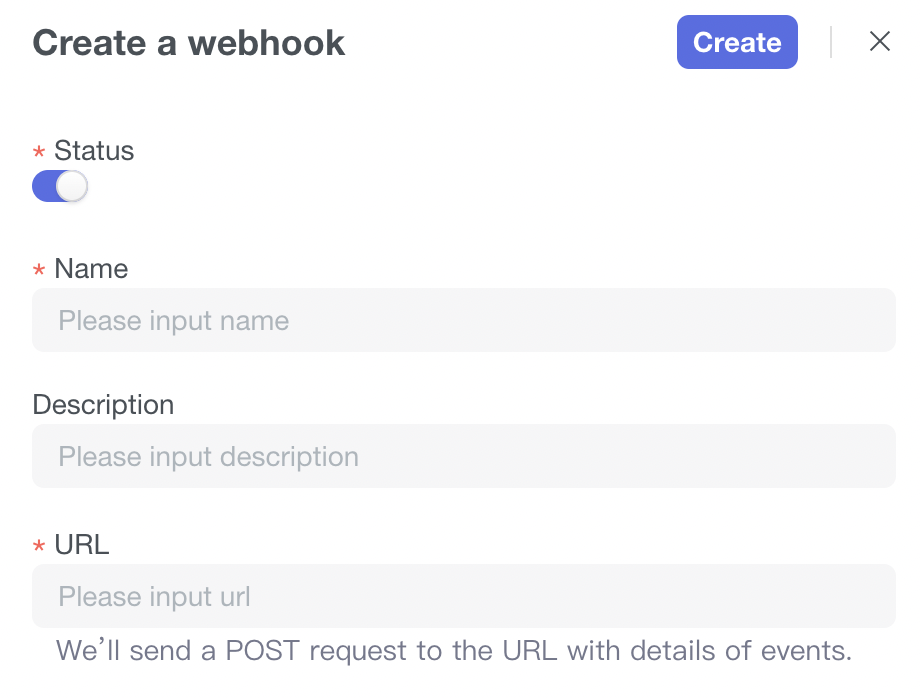
Task: Click the Name field label
Action: click(x=91, y=269)
